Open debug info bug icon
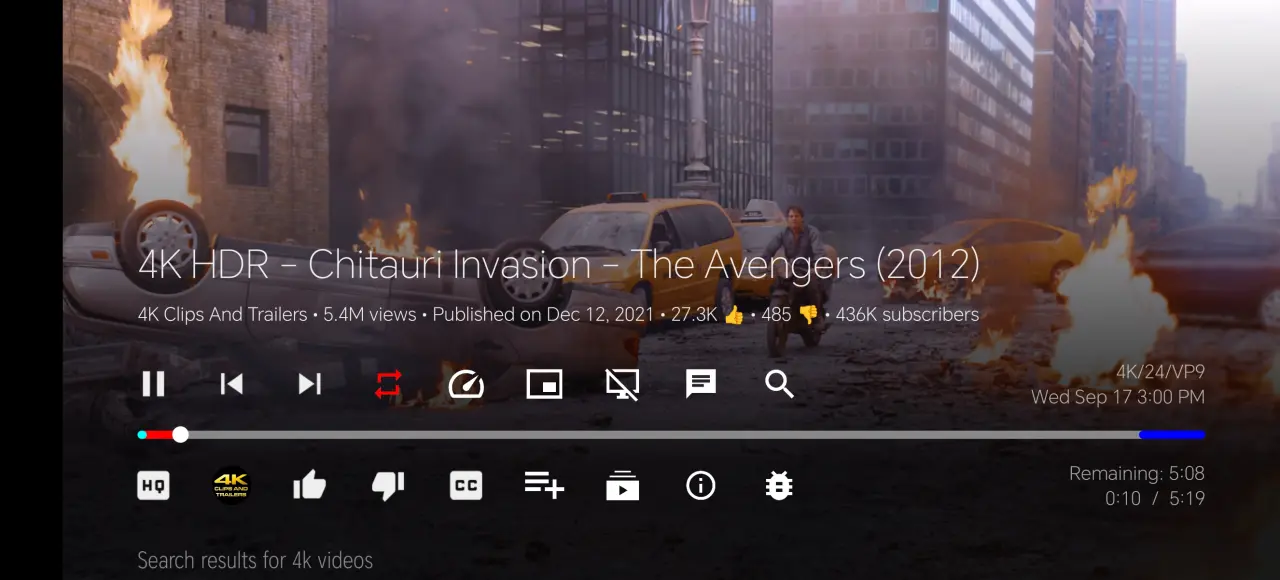The image size is (1280, 580). click(779, 486)
